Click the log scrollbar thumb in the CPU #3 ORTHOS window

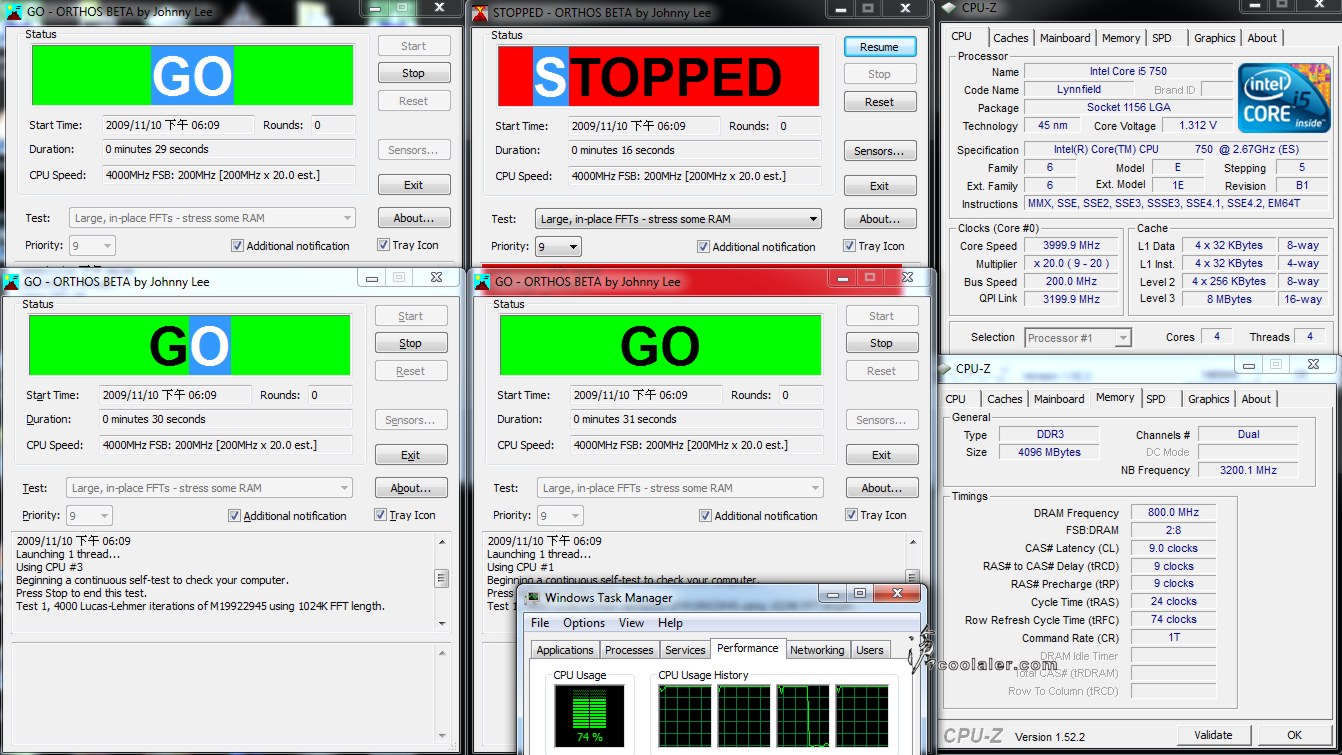(442, 578)
